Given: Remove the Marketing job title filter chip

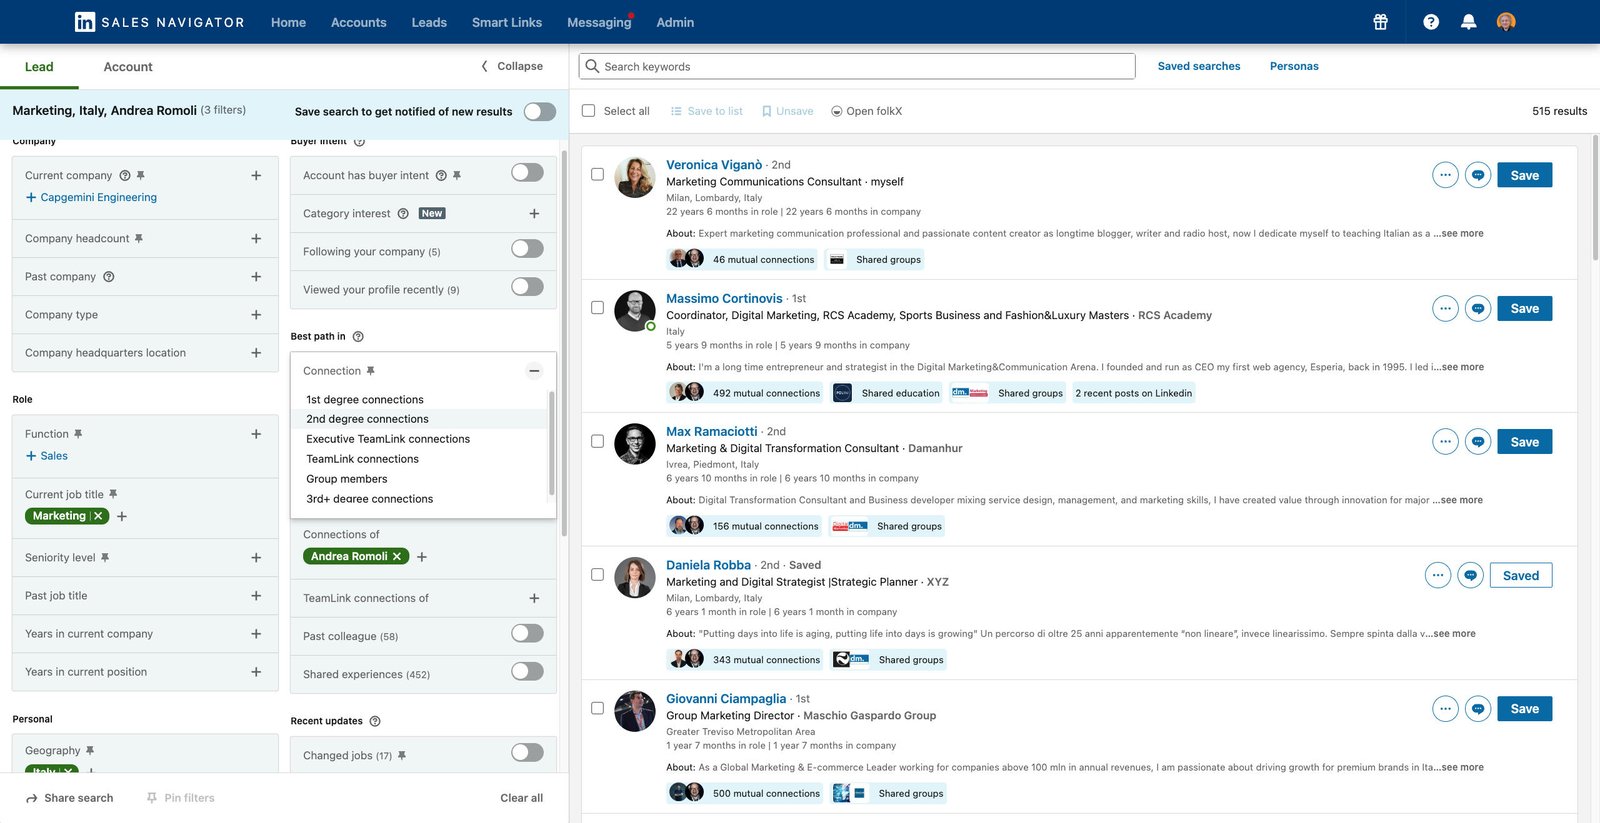Looking at the screenshot, I should (98, 516).
